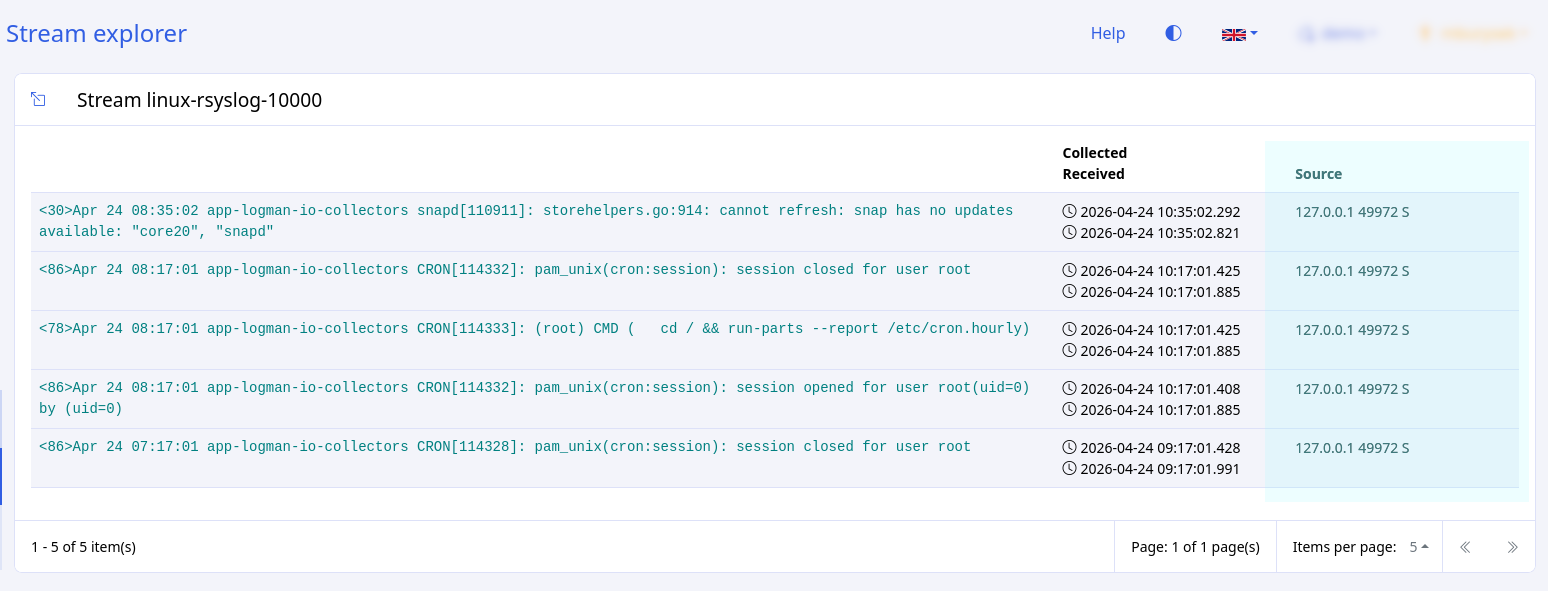The width and height of the screenshot is (1548, 591).
Task: Click clock icon of snapd collected time
Action: (x=1069, y=212)
